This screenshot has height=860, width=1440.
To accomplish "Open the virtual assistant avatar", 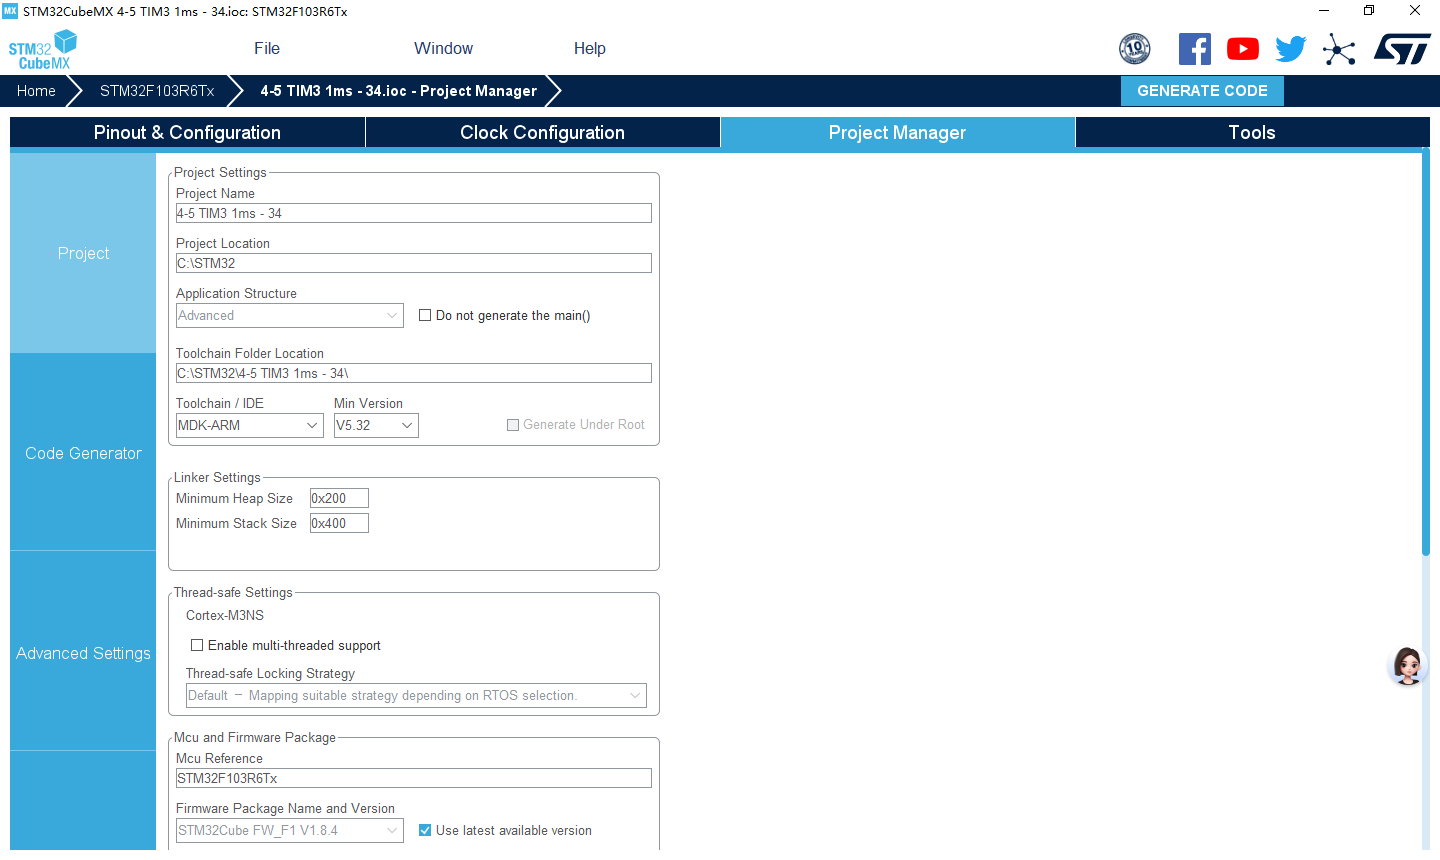I will [1407, 666].
